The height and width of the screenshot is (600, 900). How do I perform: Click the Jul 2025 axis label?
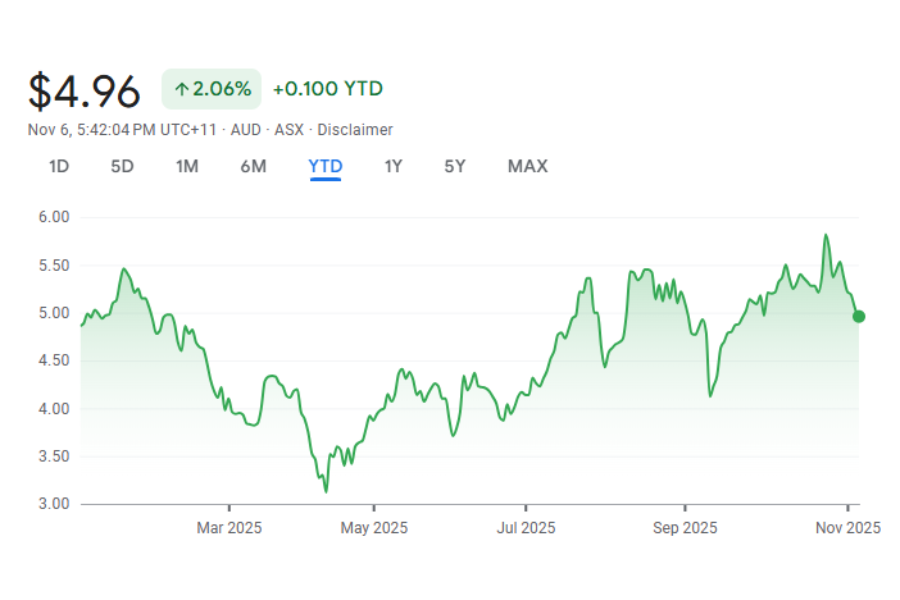[x=525, y=527]
